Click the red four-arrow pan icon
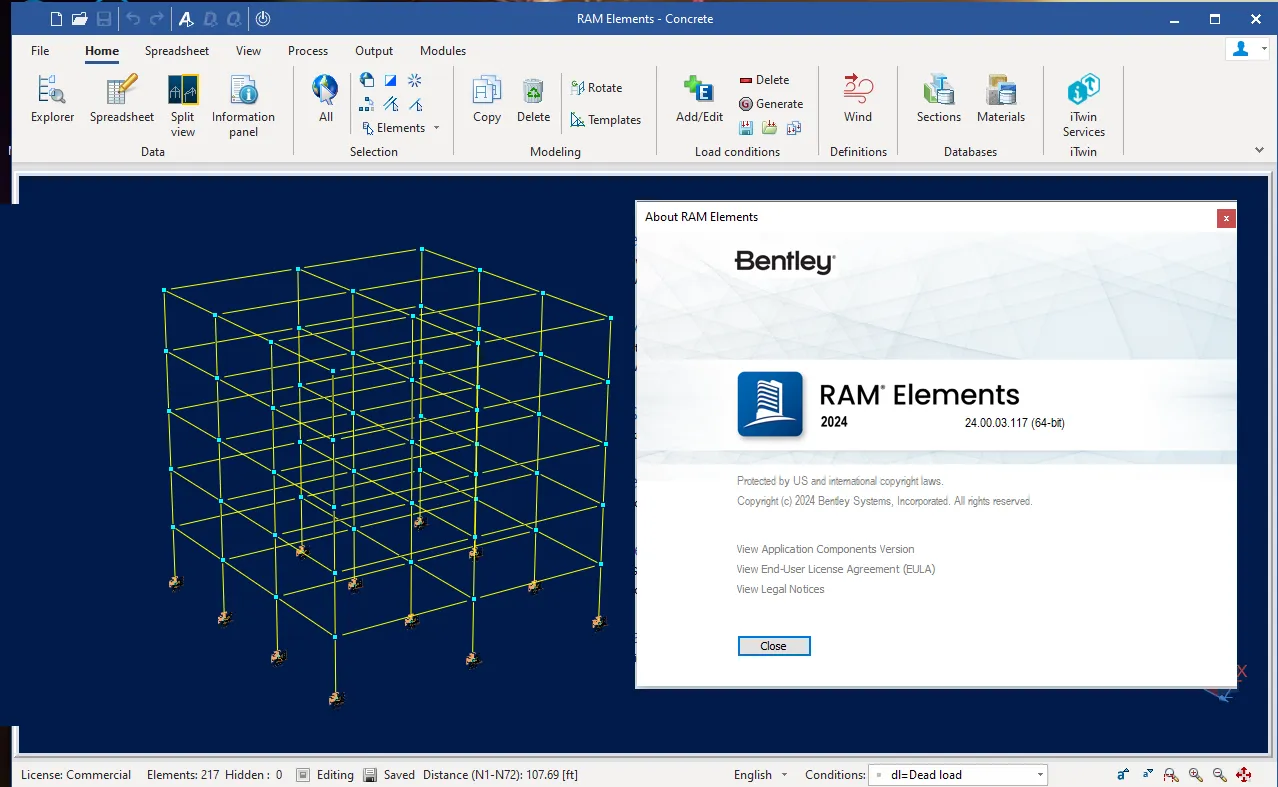Screen dimensions: 1278x787 click(x=1244, y=775)
